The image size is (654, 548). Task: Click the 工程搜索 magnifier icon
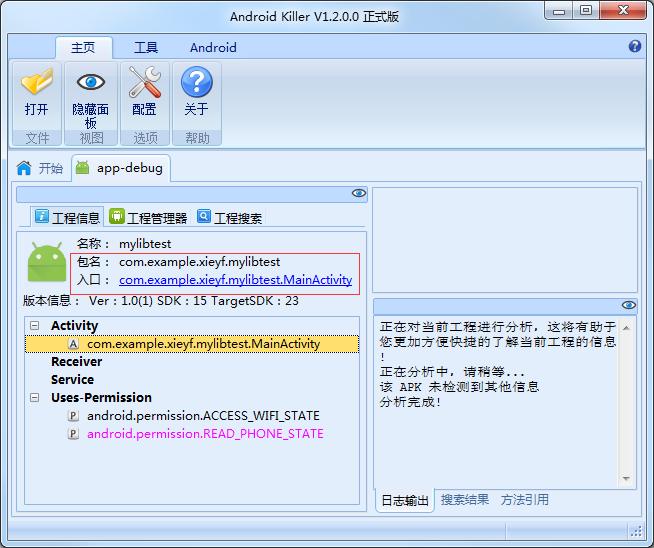pyautogui.click(x=204, y=216)
